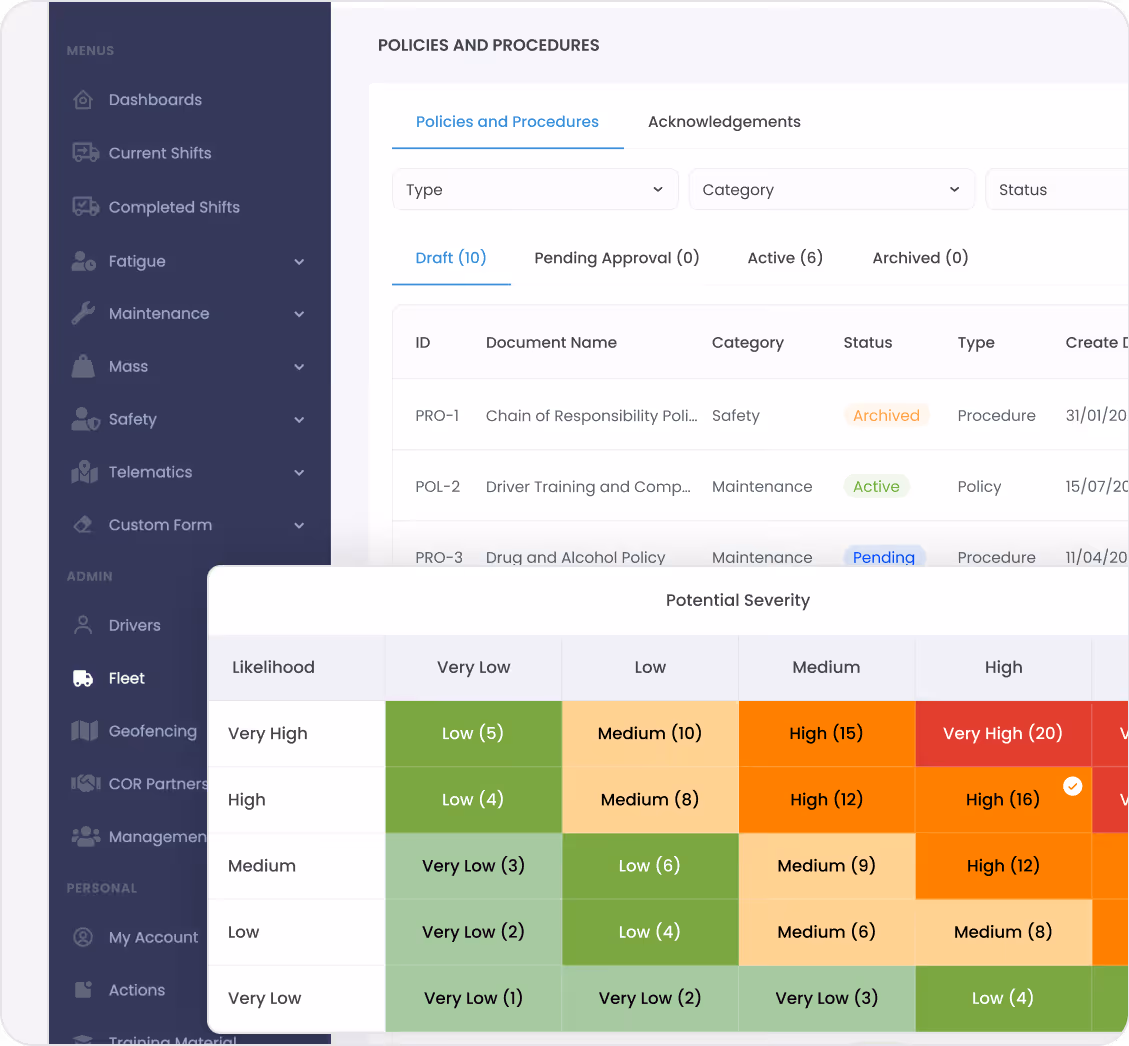Go to Current Shifts page
The width and height of the screenshot is (1129, 1046).
coord(160,153)
